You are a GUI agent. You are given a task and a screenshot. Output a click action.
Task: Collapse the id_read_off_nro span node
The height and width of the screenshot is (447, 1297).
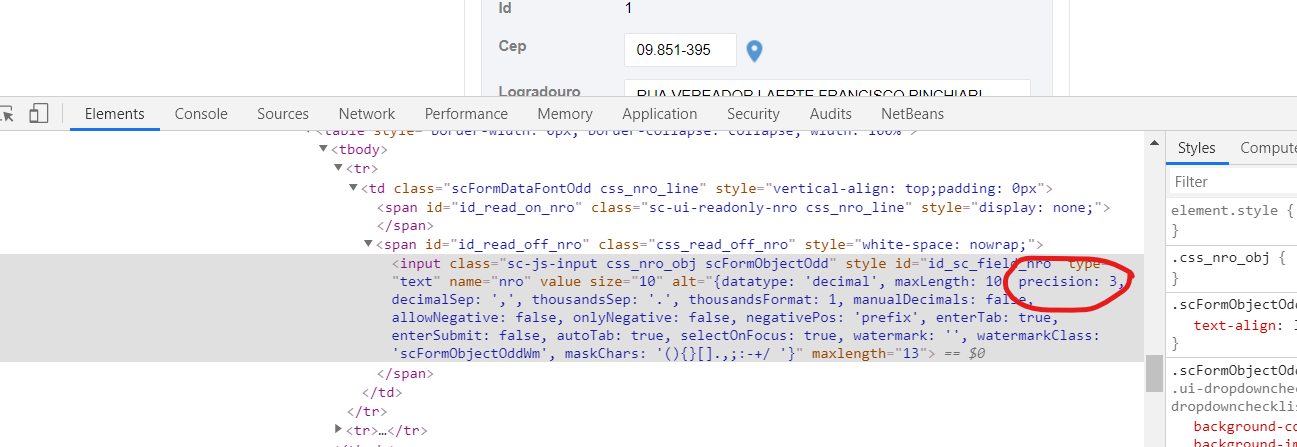(x=368, y=244)
